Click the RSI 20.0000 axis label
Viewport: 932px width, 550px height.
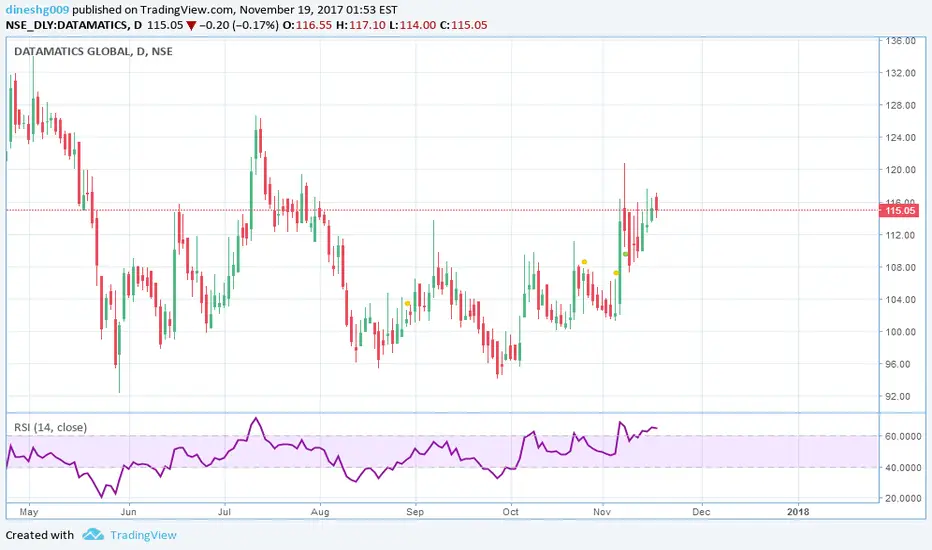pyautogui.click(x=903, y=499)
